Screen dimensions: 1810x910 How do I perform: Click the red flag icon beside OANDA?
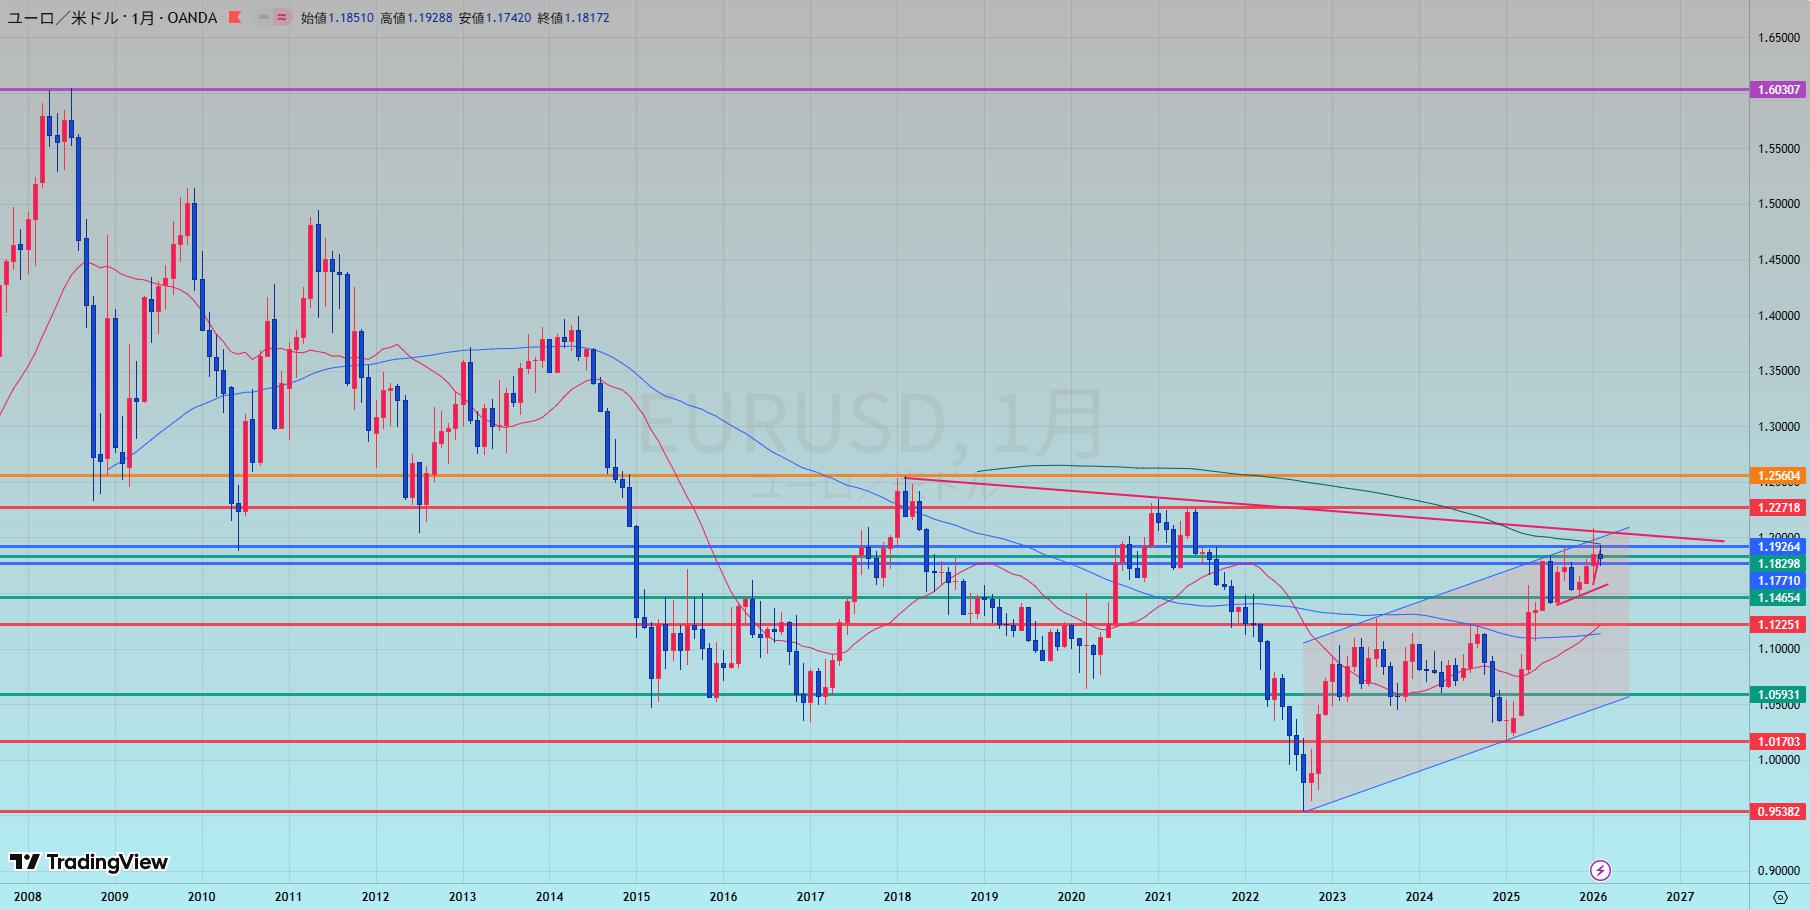234,17
